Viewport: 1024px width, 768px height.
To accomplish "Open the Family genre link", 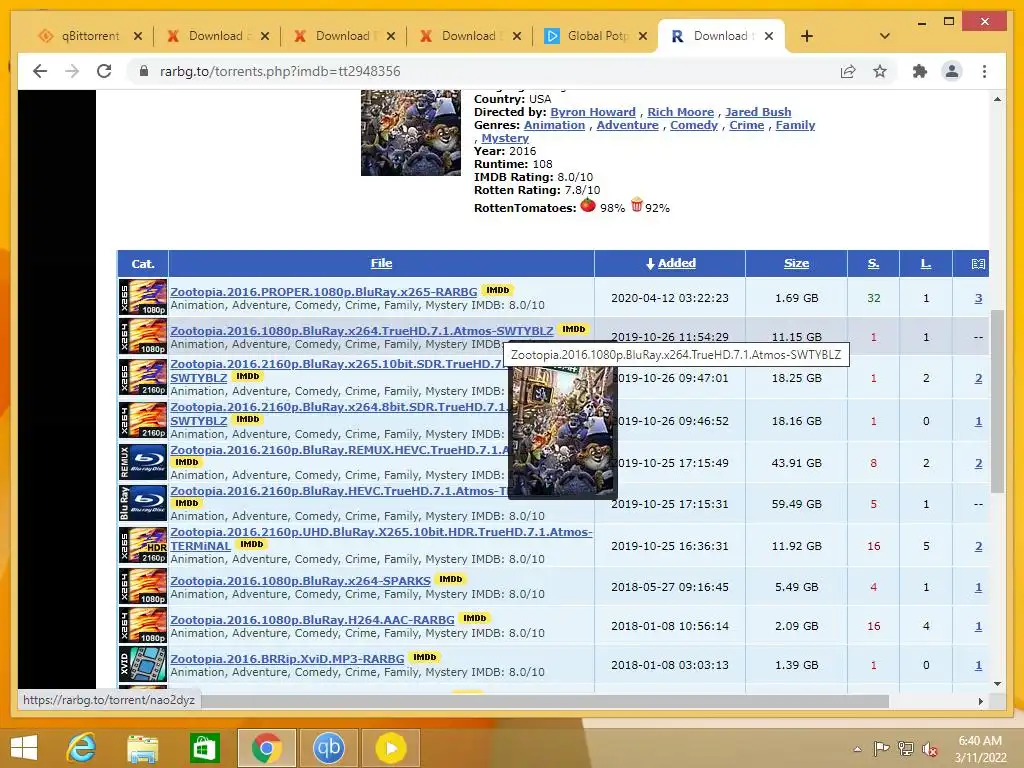I will (x=795, y=125).
